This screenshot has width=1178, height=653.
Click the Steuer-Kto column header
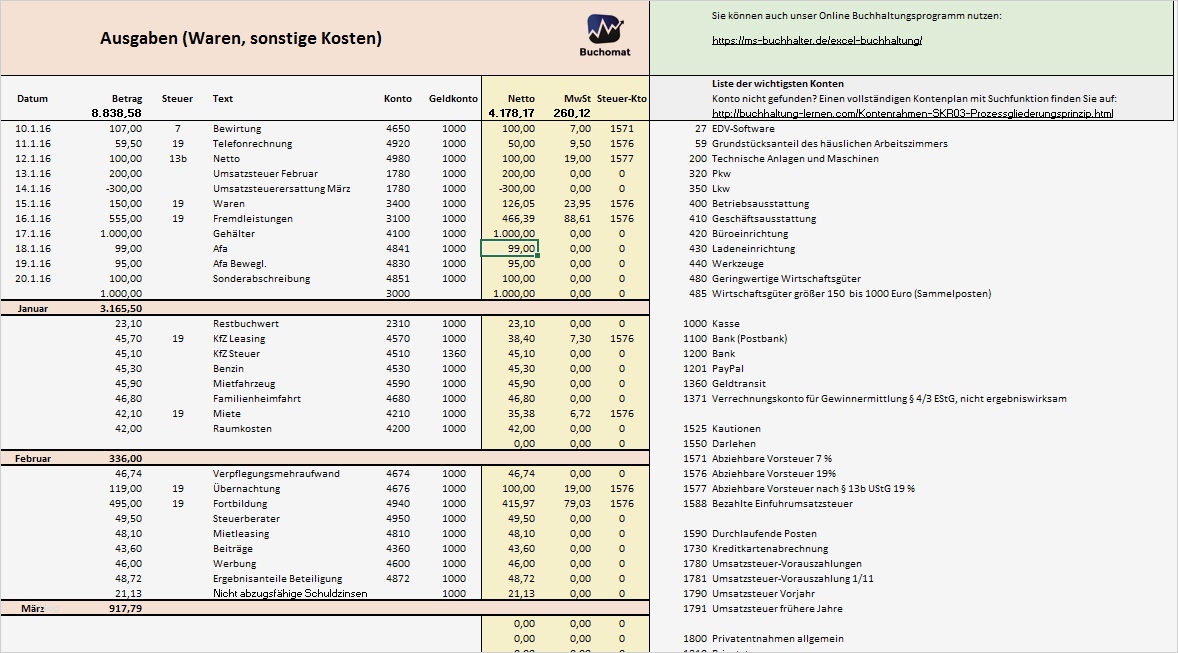(x=622, y=98)
